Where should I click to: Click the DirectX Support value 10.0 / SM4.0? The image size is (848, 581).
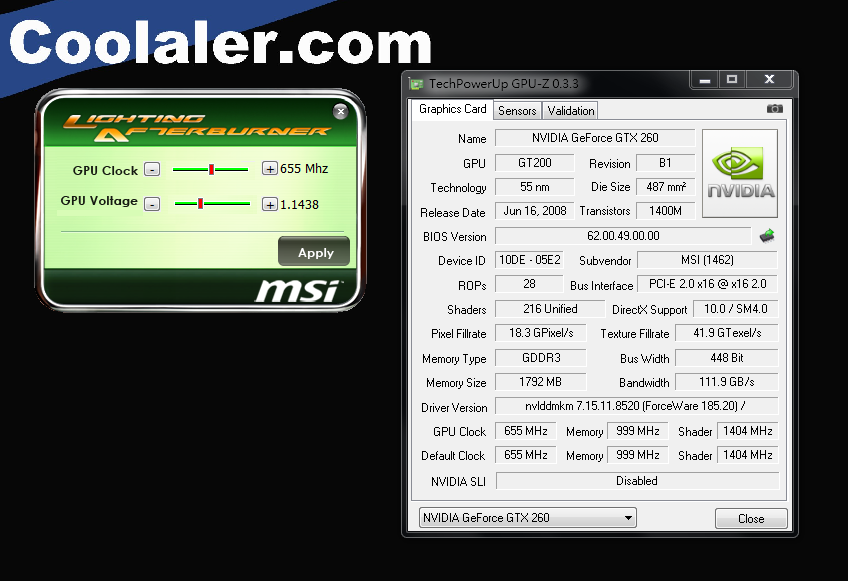click(x=736, y=309)
